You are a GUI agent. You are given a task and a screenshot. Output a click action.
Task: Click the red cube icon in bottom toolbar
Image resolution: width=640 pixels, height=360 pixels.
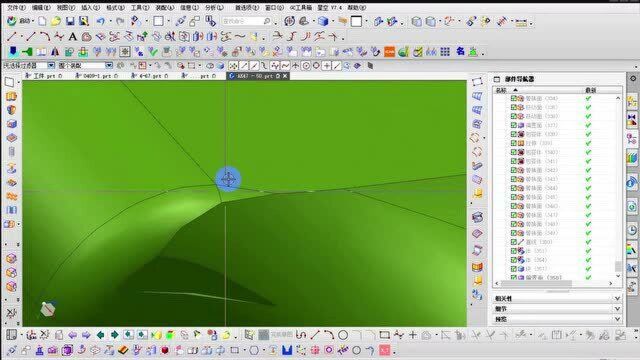(x=165, y=350)
